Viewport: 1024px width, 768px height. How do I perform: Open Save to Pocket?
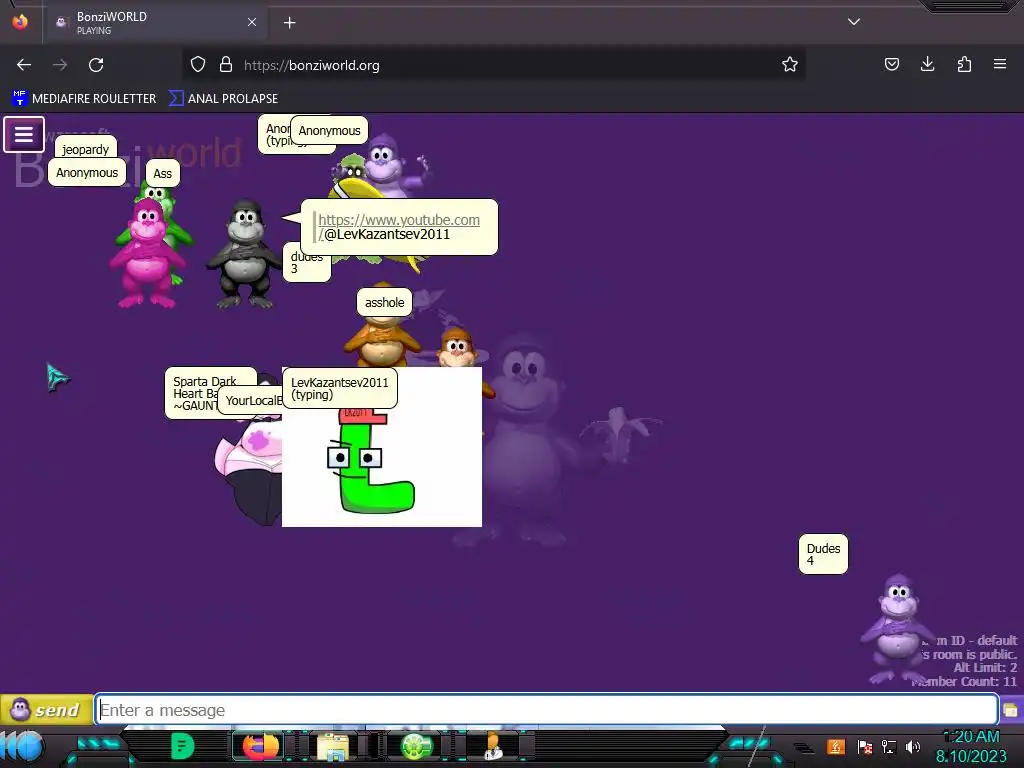coord(891,64)
